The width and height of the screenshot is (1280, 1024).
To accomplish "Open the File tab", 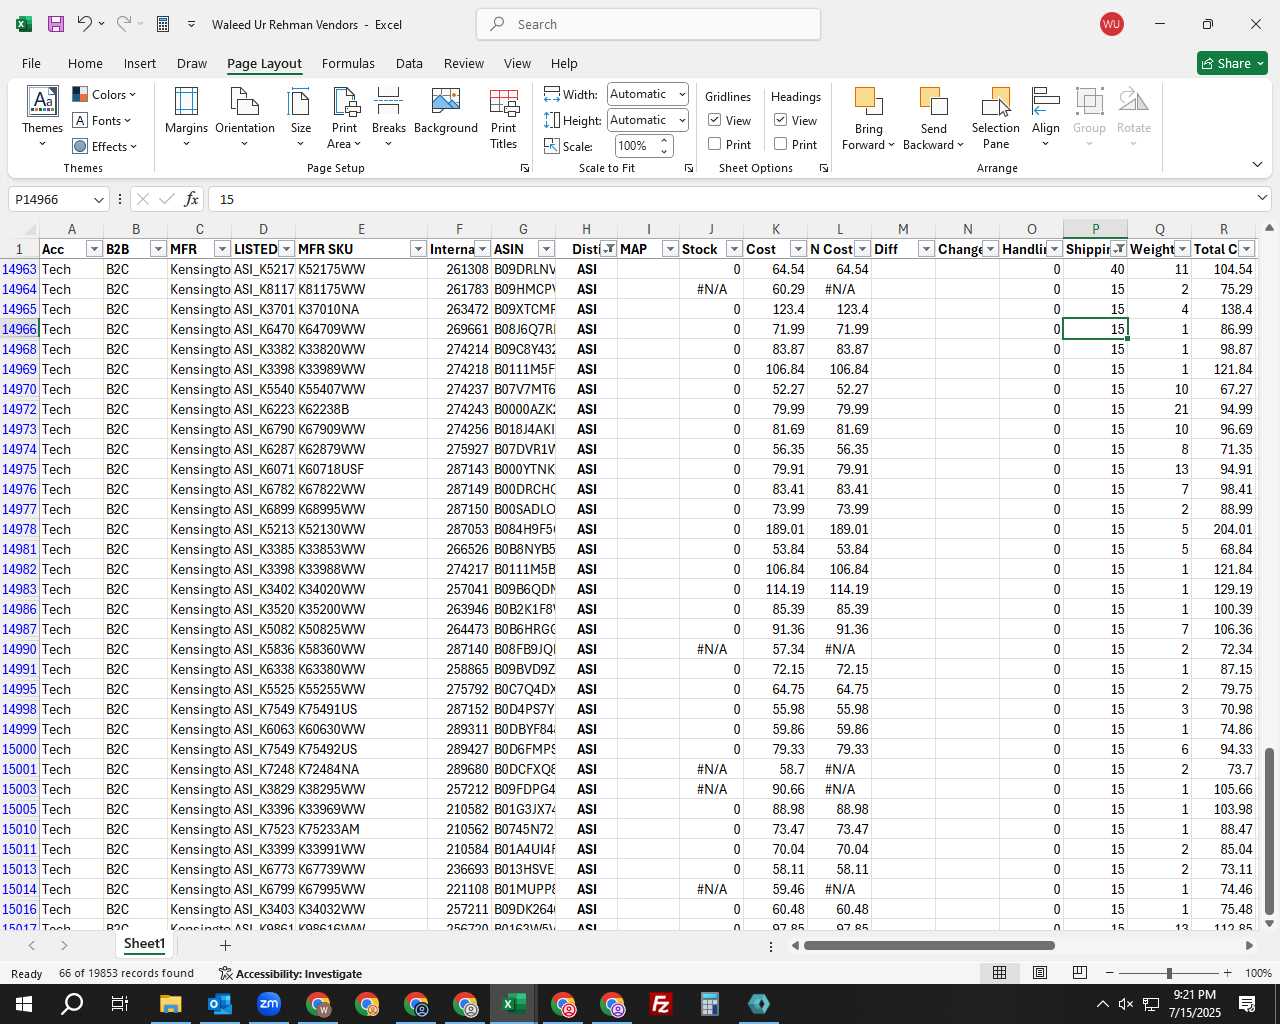I will pos(31,63).
